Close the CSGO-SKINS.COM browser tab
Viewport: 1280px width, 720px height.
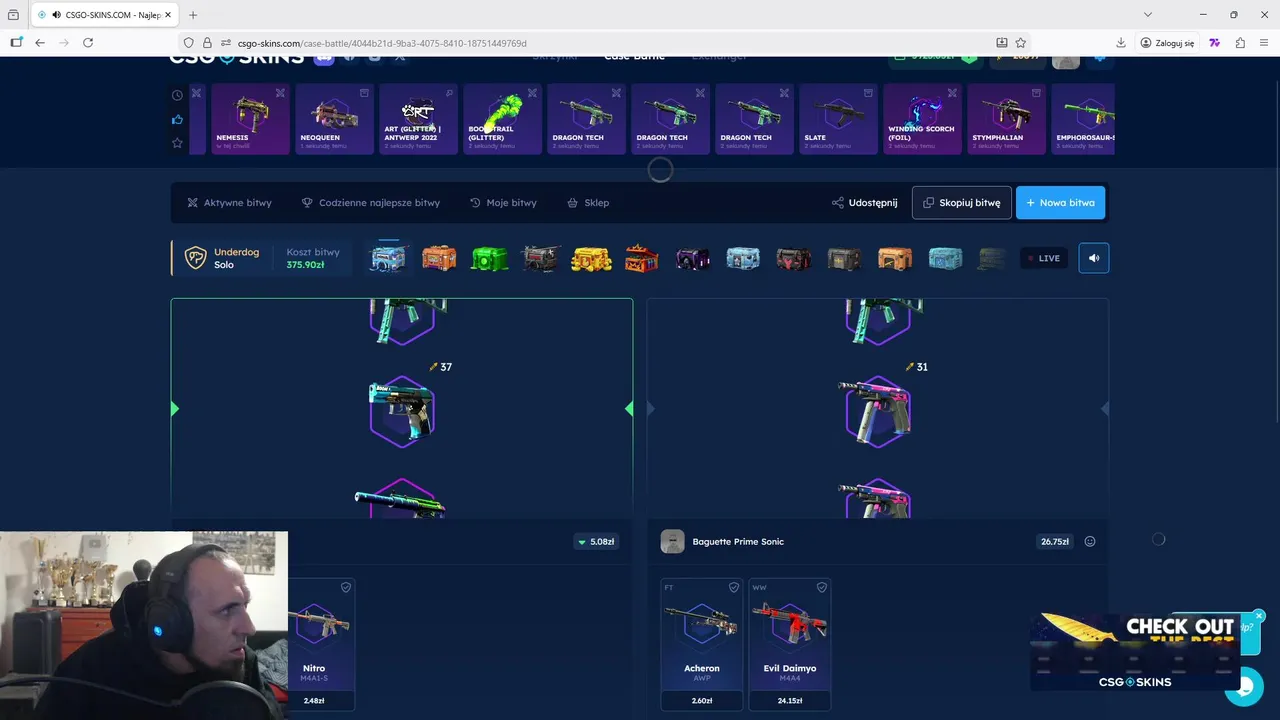tap(166, 15)
